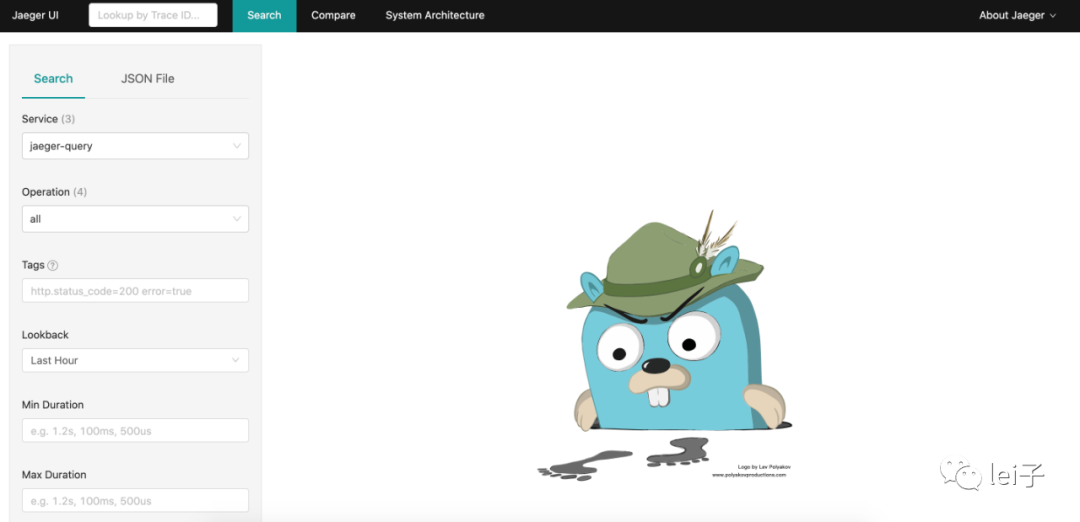Click the Tags help question-mark icon

[53, 265]
